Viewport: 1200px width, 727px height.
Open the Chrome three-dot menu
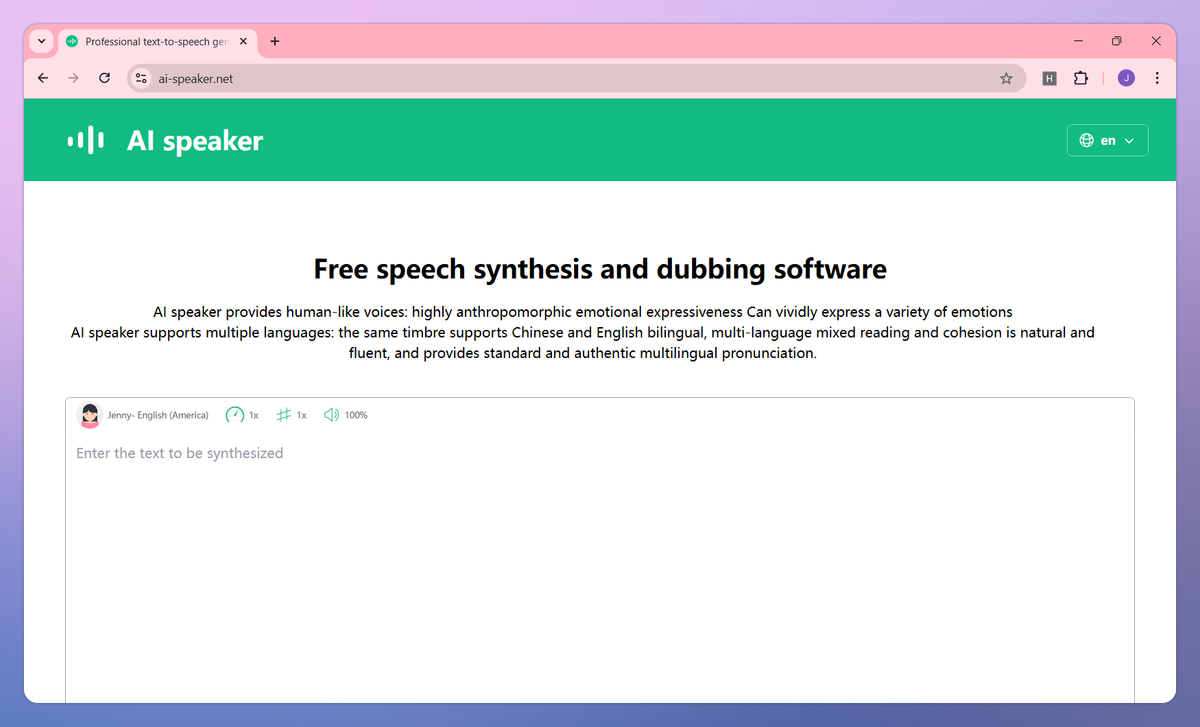tap(1157, 78)
